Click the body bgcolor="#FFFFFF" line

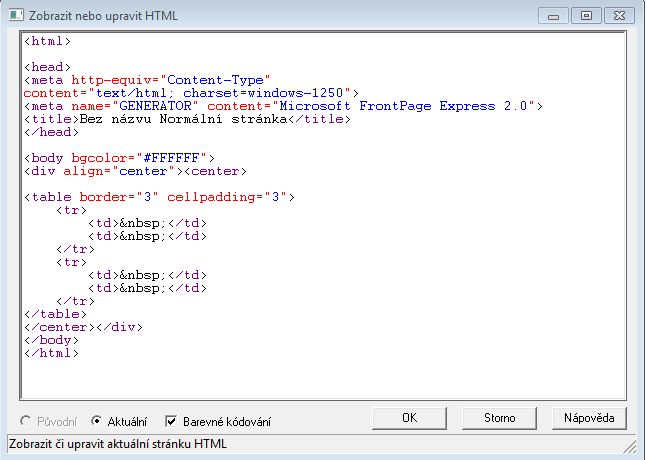coord(119,158)
